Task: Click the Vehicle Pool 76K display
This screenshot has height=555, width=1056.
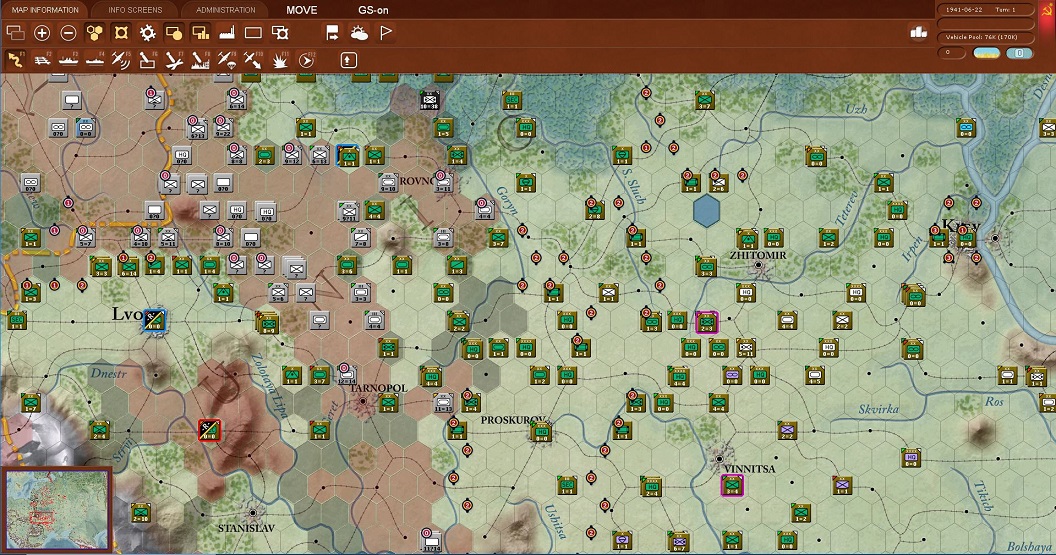Action: [985, 37]
